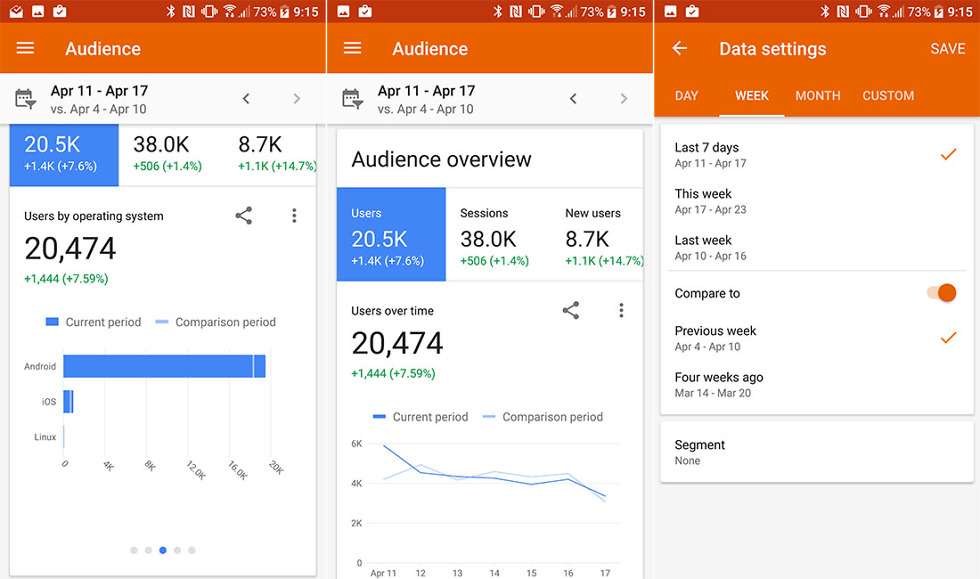Switch to the CUSTOM tab
The width and height of the screenshot is (980, 579).
pos(888,96)
